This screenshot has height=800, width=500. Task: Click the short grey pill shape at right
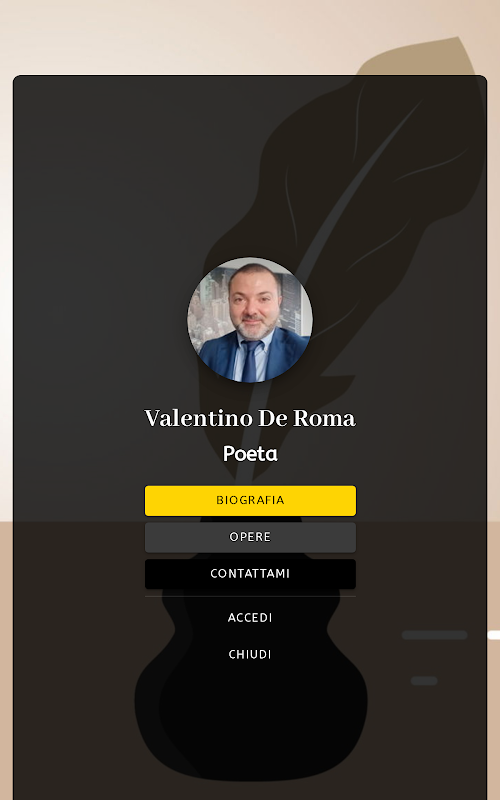coord(424,681)
